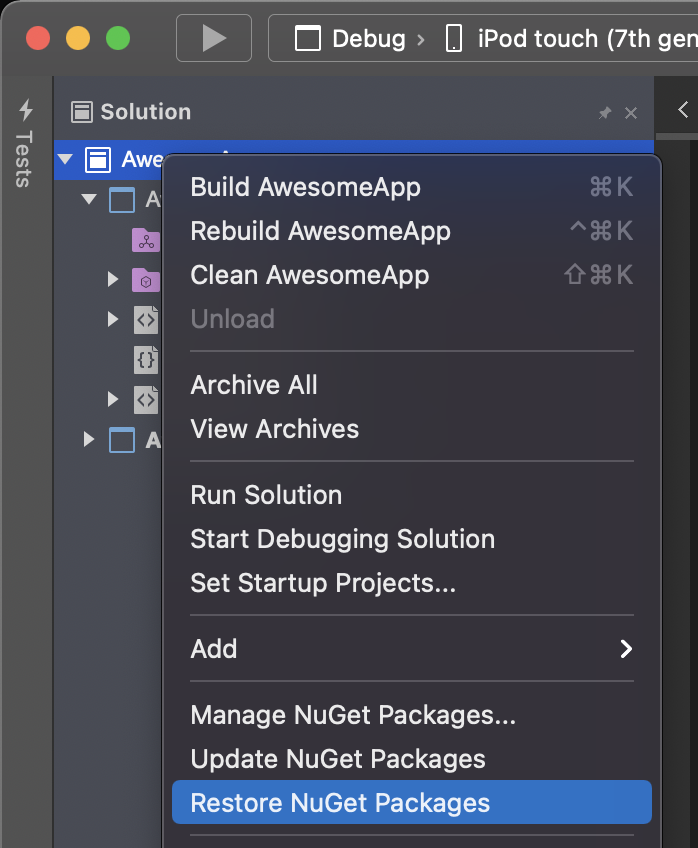This screenshot has width=698, height=848.
Task: Click the Run play button
Action: [214, 38]
